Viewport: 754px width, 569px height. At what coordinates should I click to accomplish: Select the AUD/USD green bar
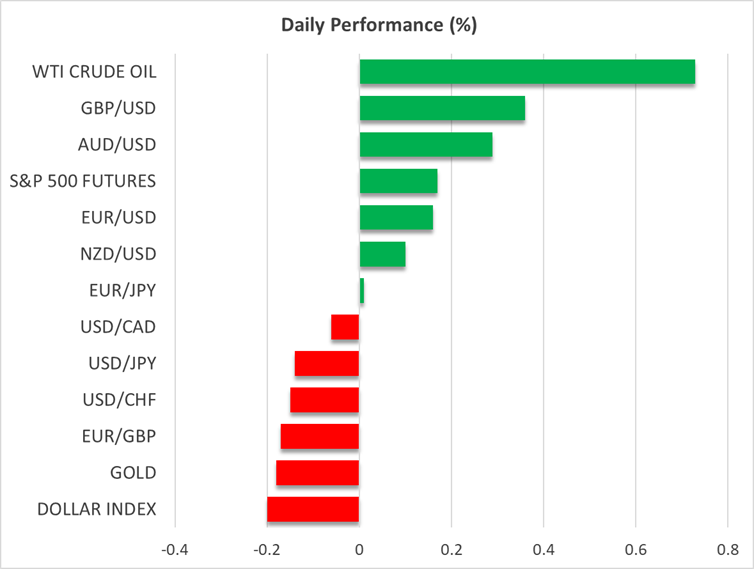426,145
